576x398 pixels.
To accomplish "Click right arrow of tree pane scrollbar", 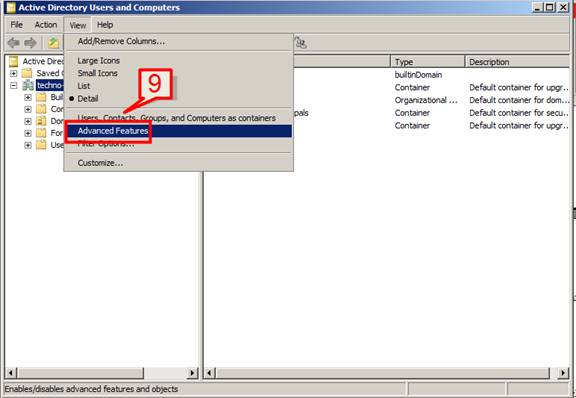I will click(x=192, y=373).
